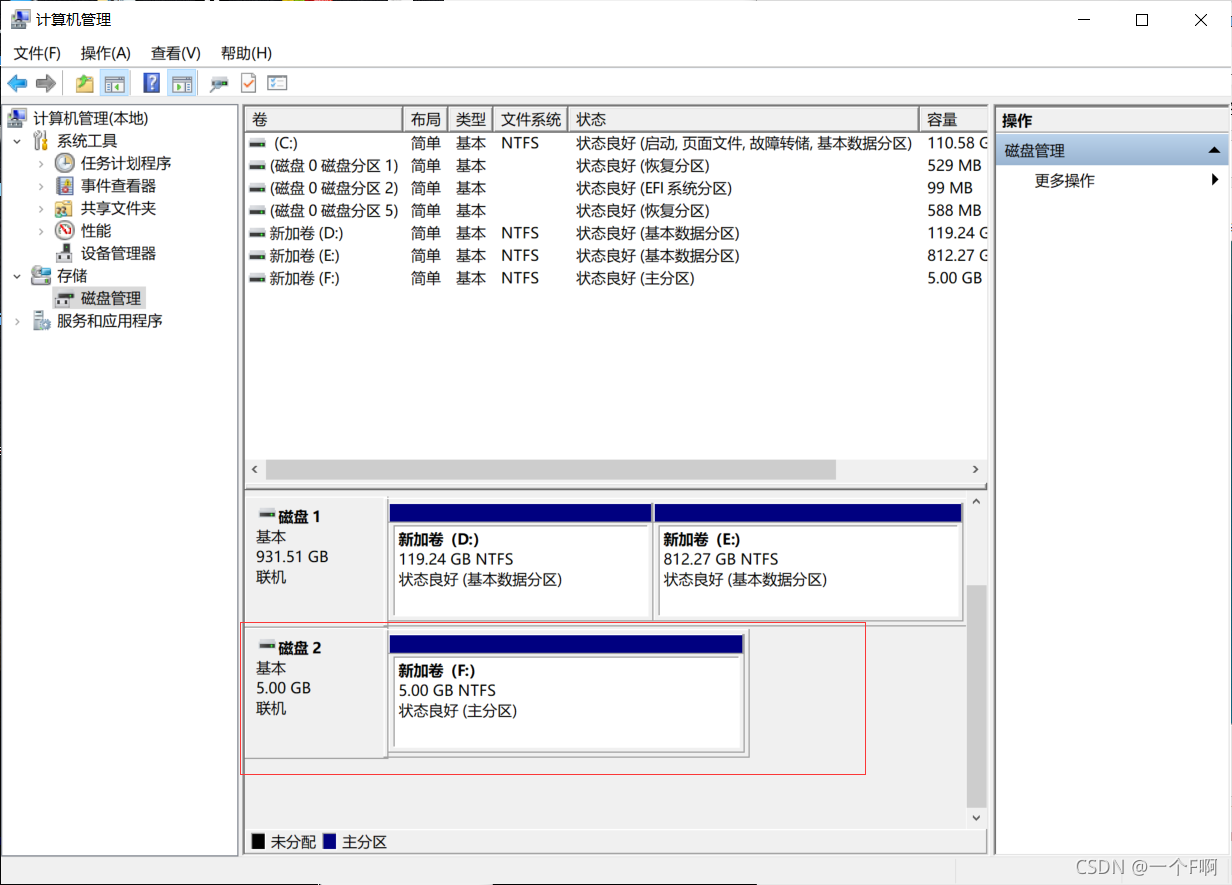Click the checklist settings toolbar icon

tap(277, 83)
